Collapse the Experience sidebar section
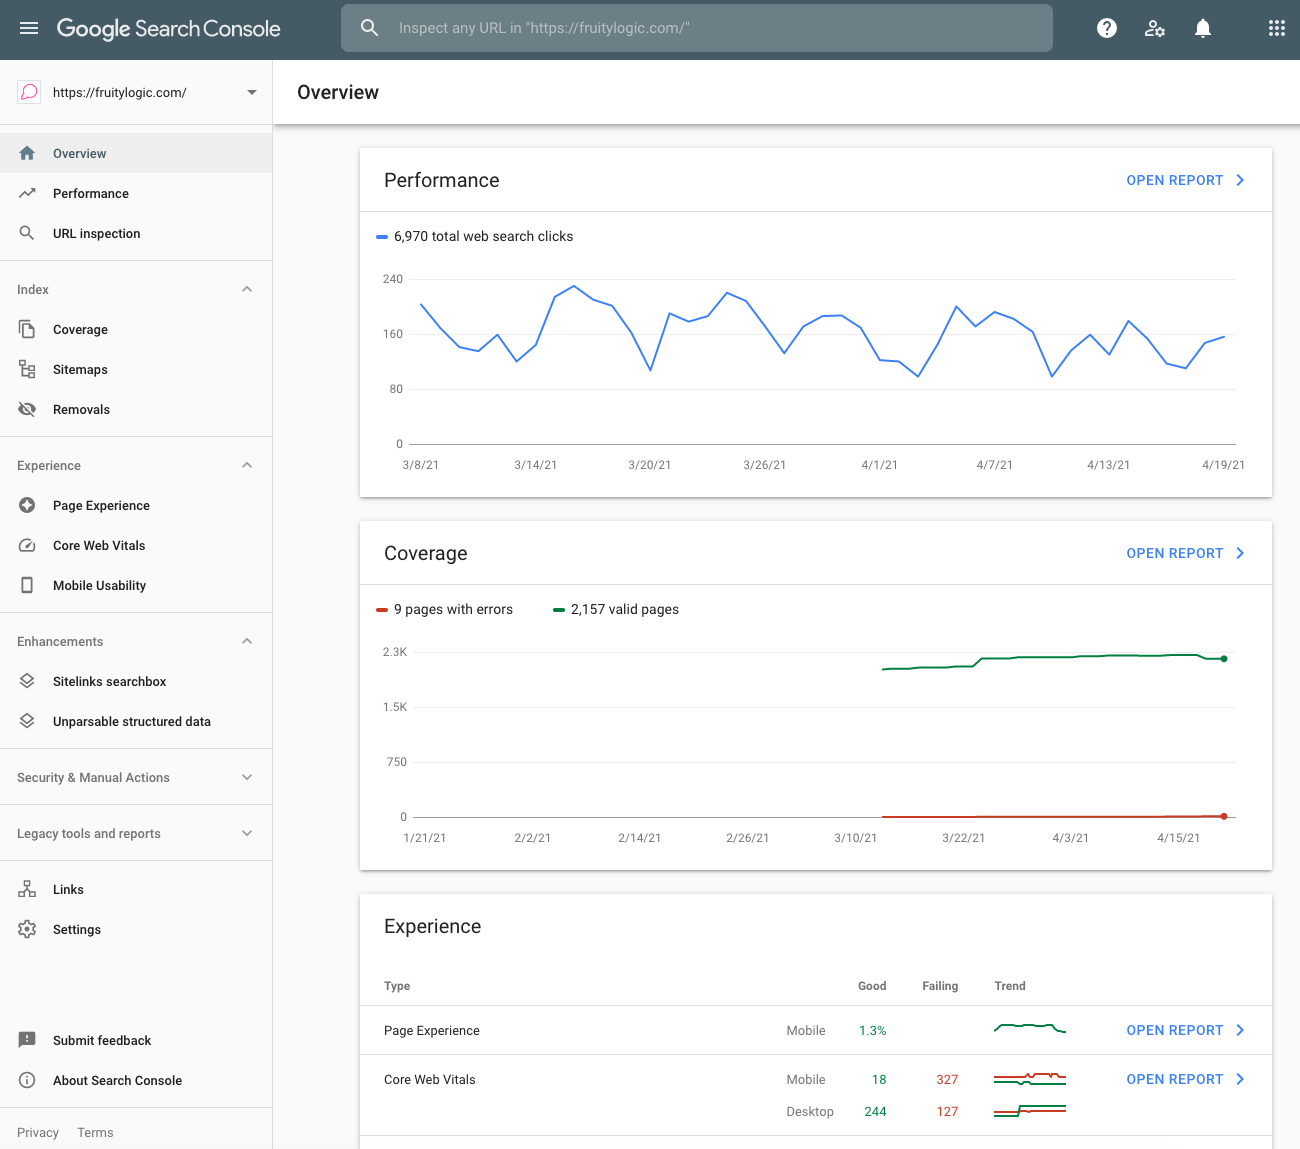This screenshot has height=1149, width=1300. click(247, 465)
